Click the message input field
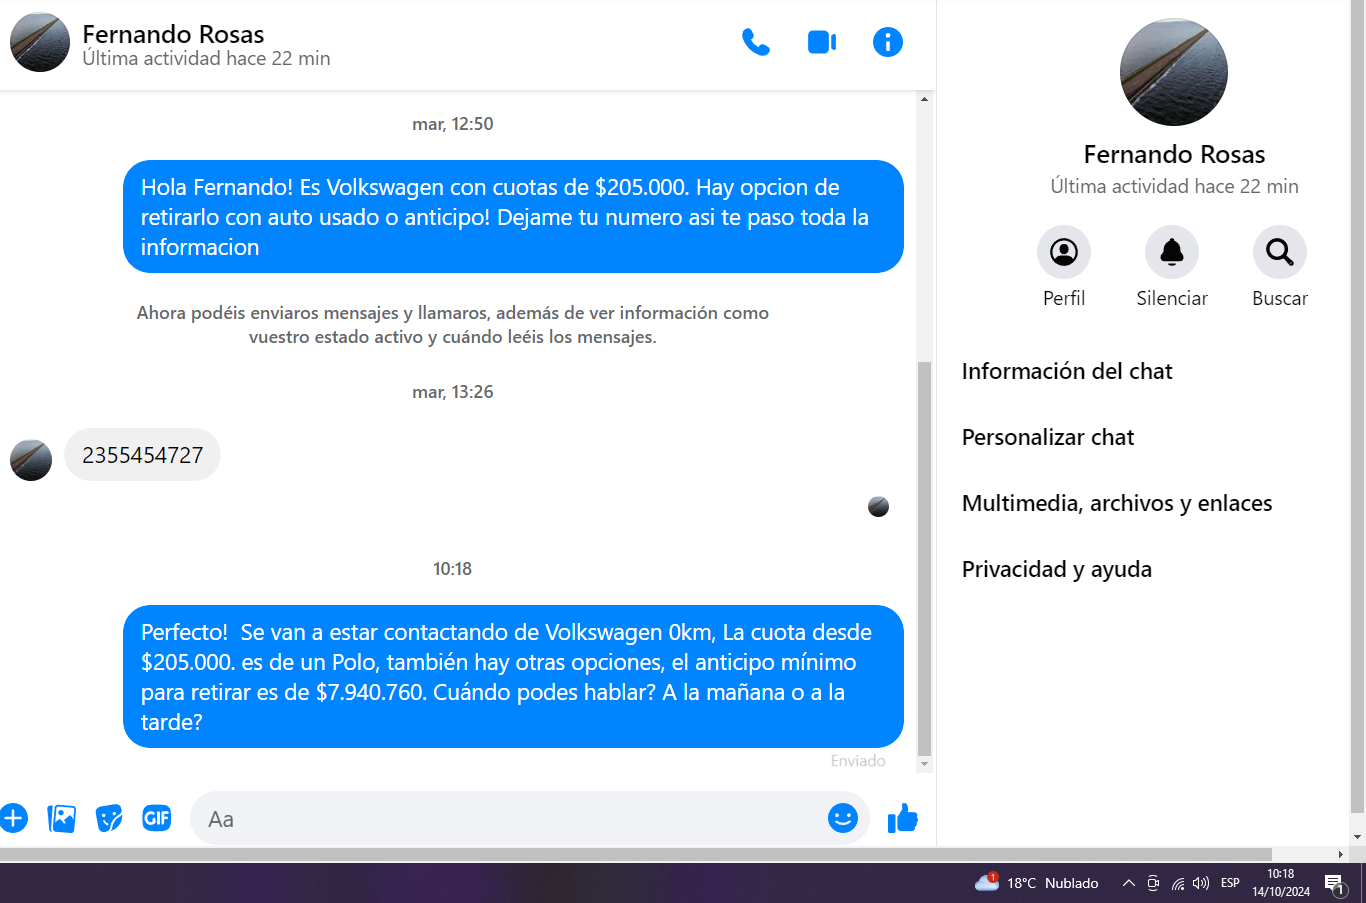The height and width of the screenshot is (903, 1366). click(510, 819)
